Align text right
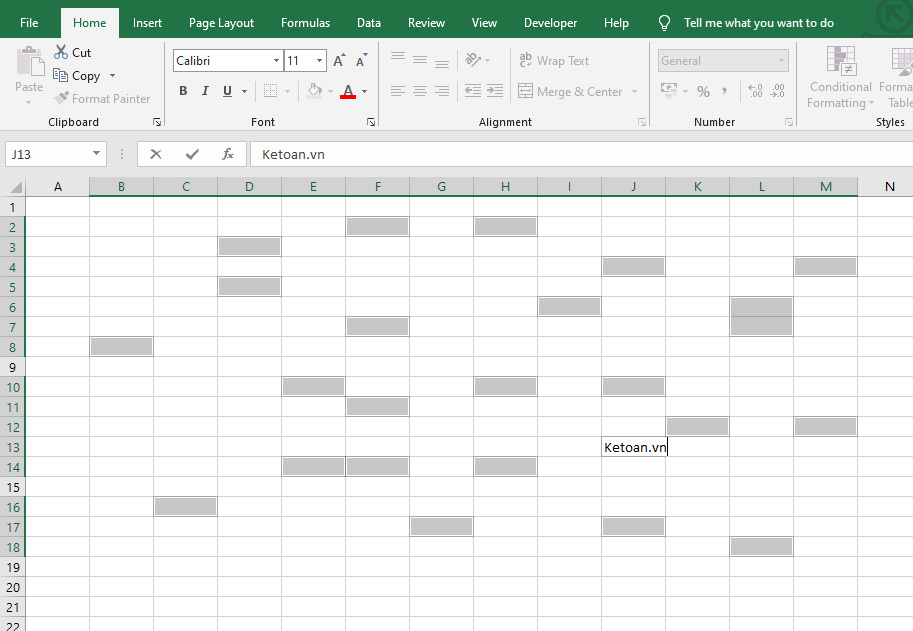 click(442, 91)
